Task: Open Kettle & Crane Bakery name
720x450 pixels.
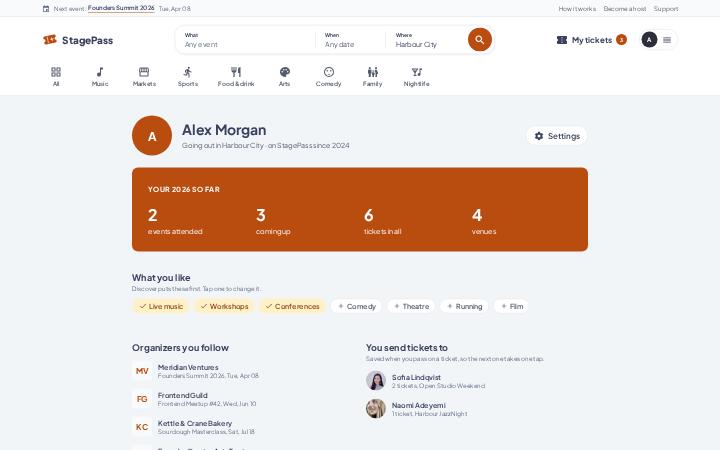Action: [195, 423]
